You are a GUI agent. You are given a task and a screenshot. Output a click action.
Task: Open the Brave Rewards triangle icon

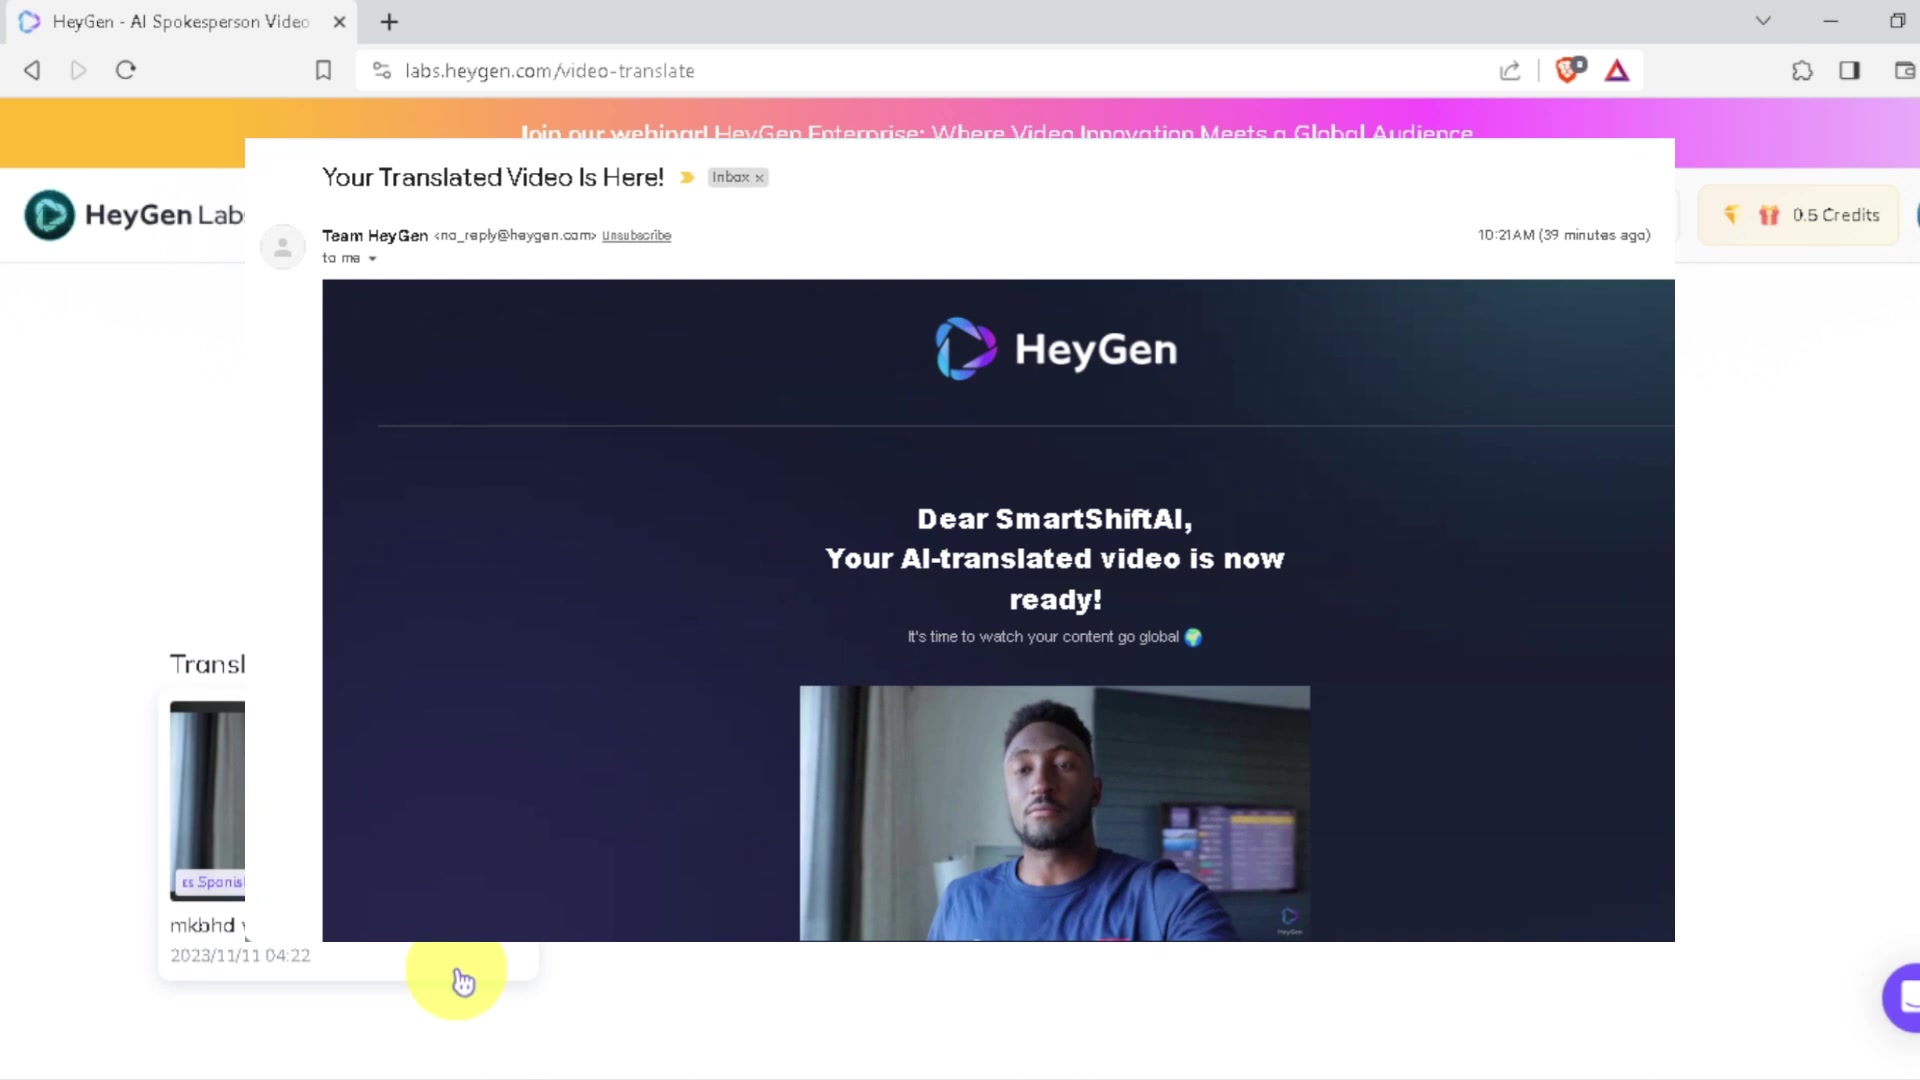point(1617,70)
